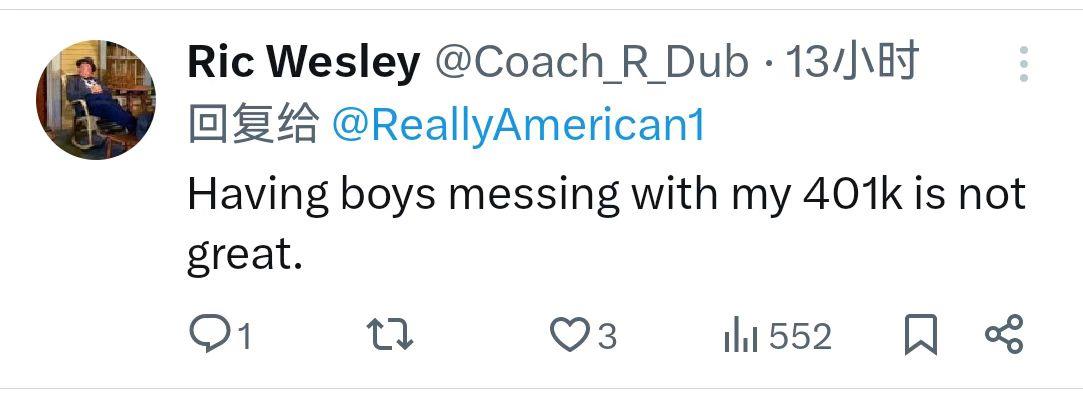Viewport: 1083px width, 410px height.
Task: Click the share icon on the tweet
Action: (1004, 335)
